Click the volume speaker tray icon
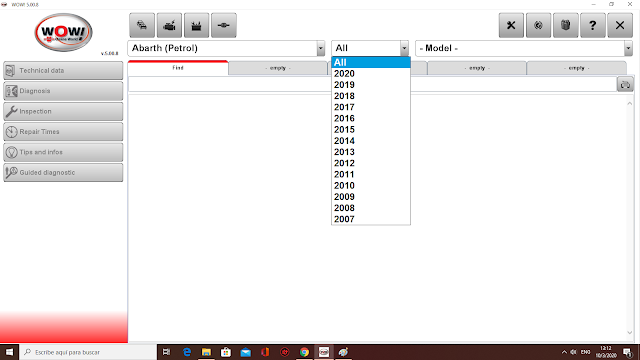The image size is (640, 360). [x=573, y=352]
